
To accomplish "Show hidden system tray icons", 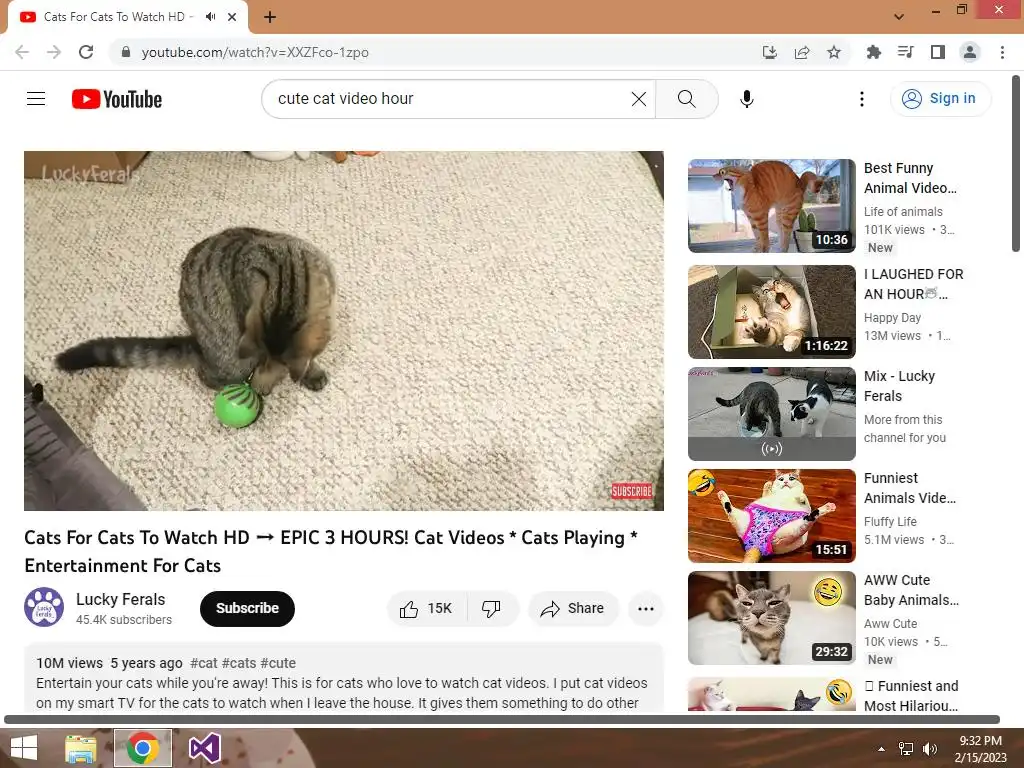I will [882, 748].
